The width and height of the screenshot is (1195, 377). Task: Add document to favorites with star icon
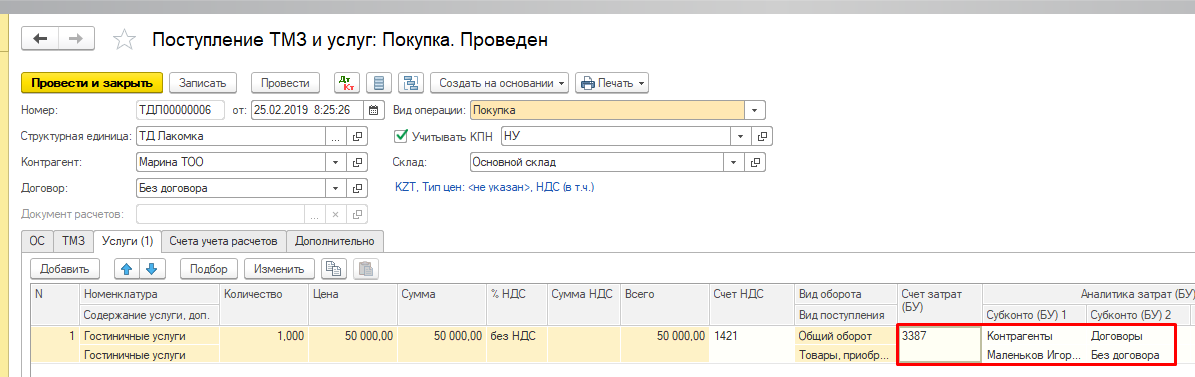click(123, 40)
